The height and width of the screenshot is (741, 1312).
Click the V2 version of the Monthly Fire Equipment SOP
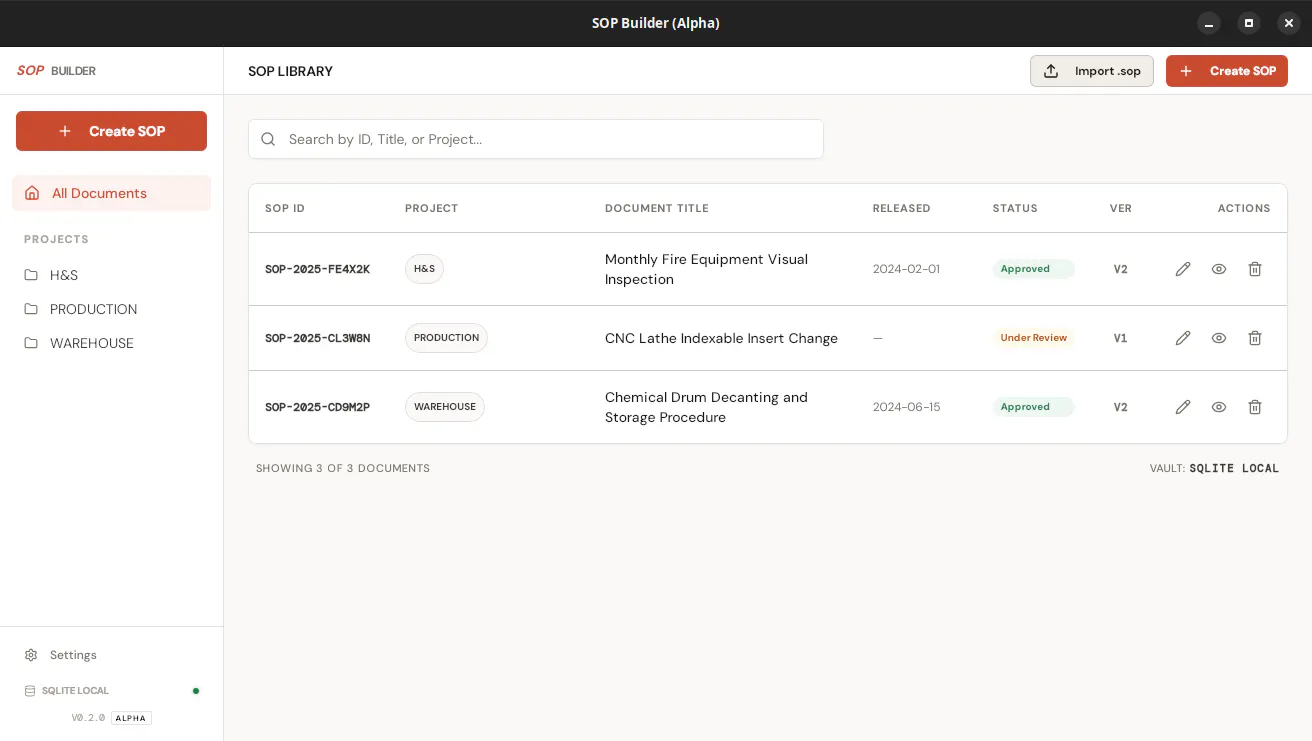click(1120, 269)
